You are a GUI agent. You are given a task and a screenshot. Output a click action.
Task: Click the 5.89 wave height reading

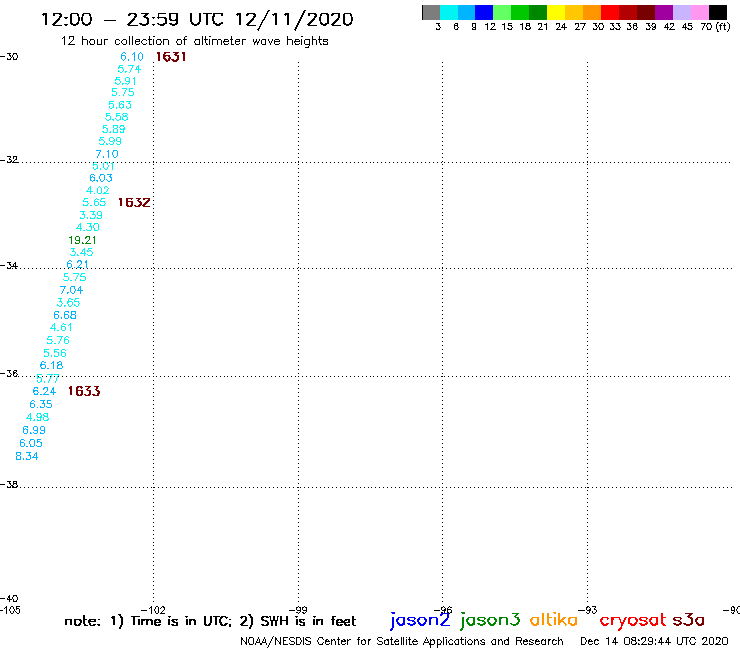coord(114,129)
